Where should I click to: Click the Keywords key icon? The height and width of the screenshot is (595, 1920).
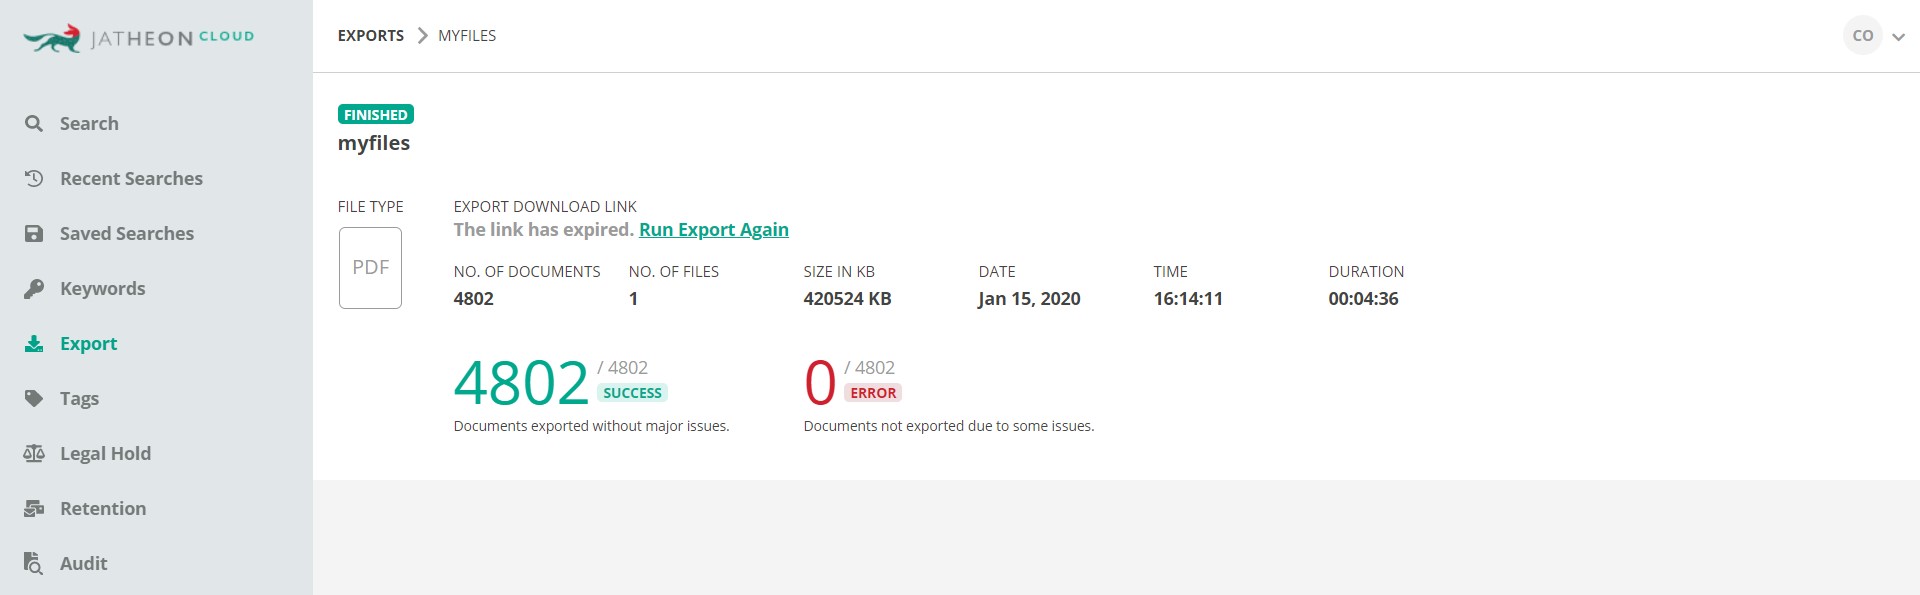34,288
